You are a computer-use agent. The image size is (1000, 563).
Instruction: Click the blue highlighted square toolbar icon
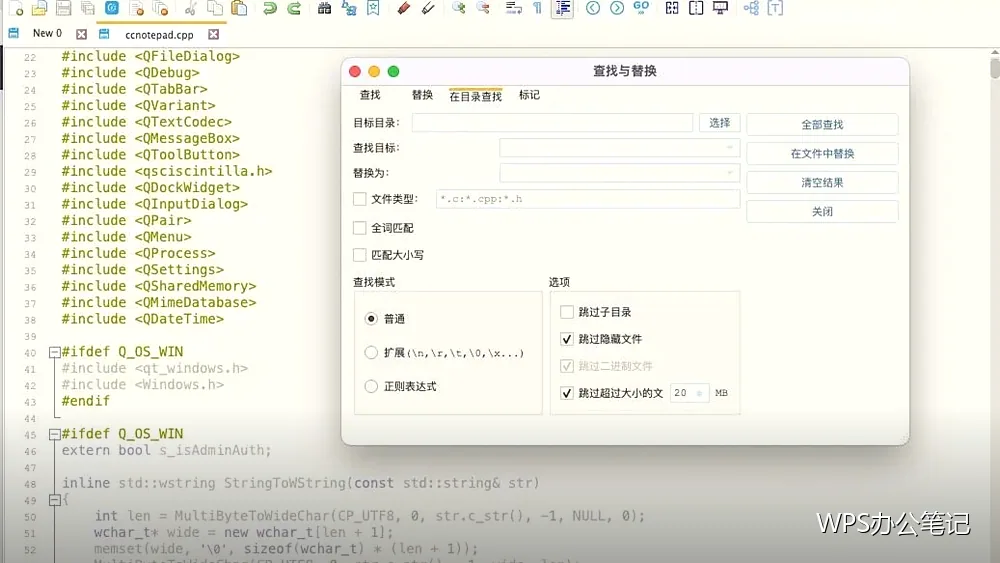(112, 8)
